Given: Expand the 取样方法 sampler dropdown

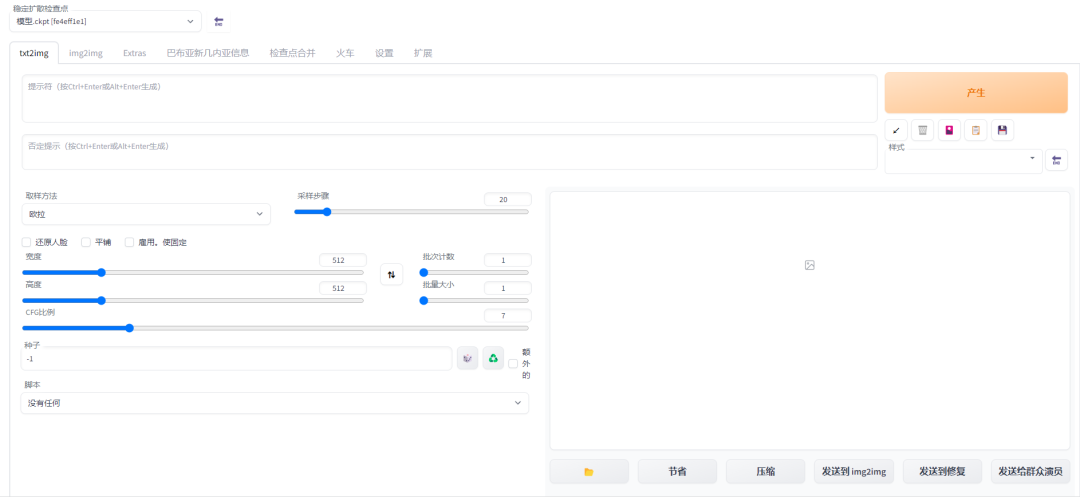Looking at the screenshot, I should (x=146, y=214).
